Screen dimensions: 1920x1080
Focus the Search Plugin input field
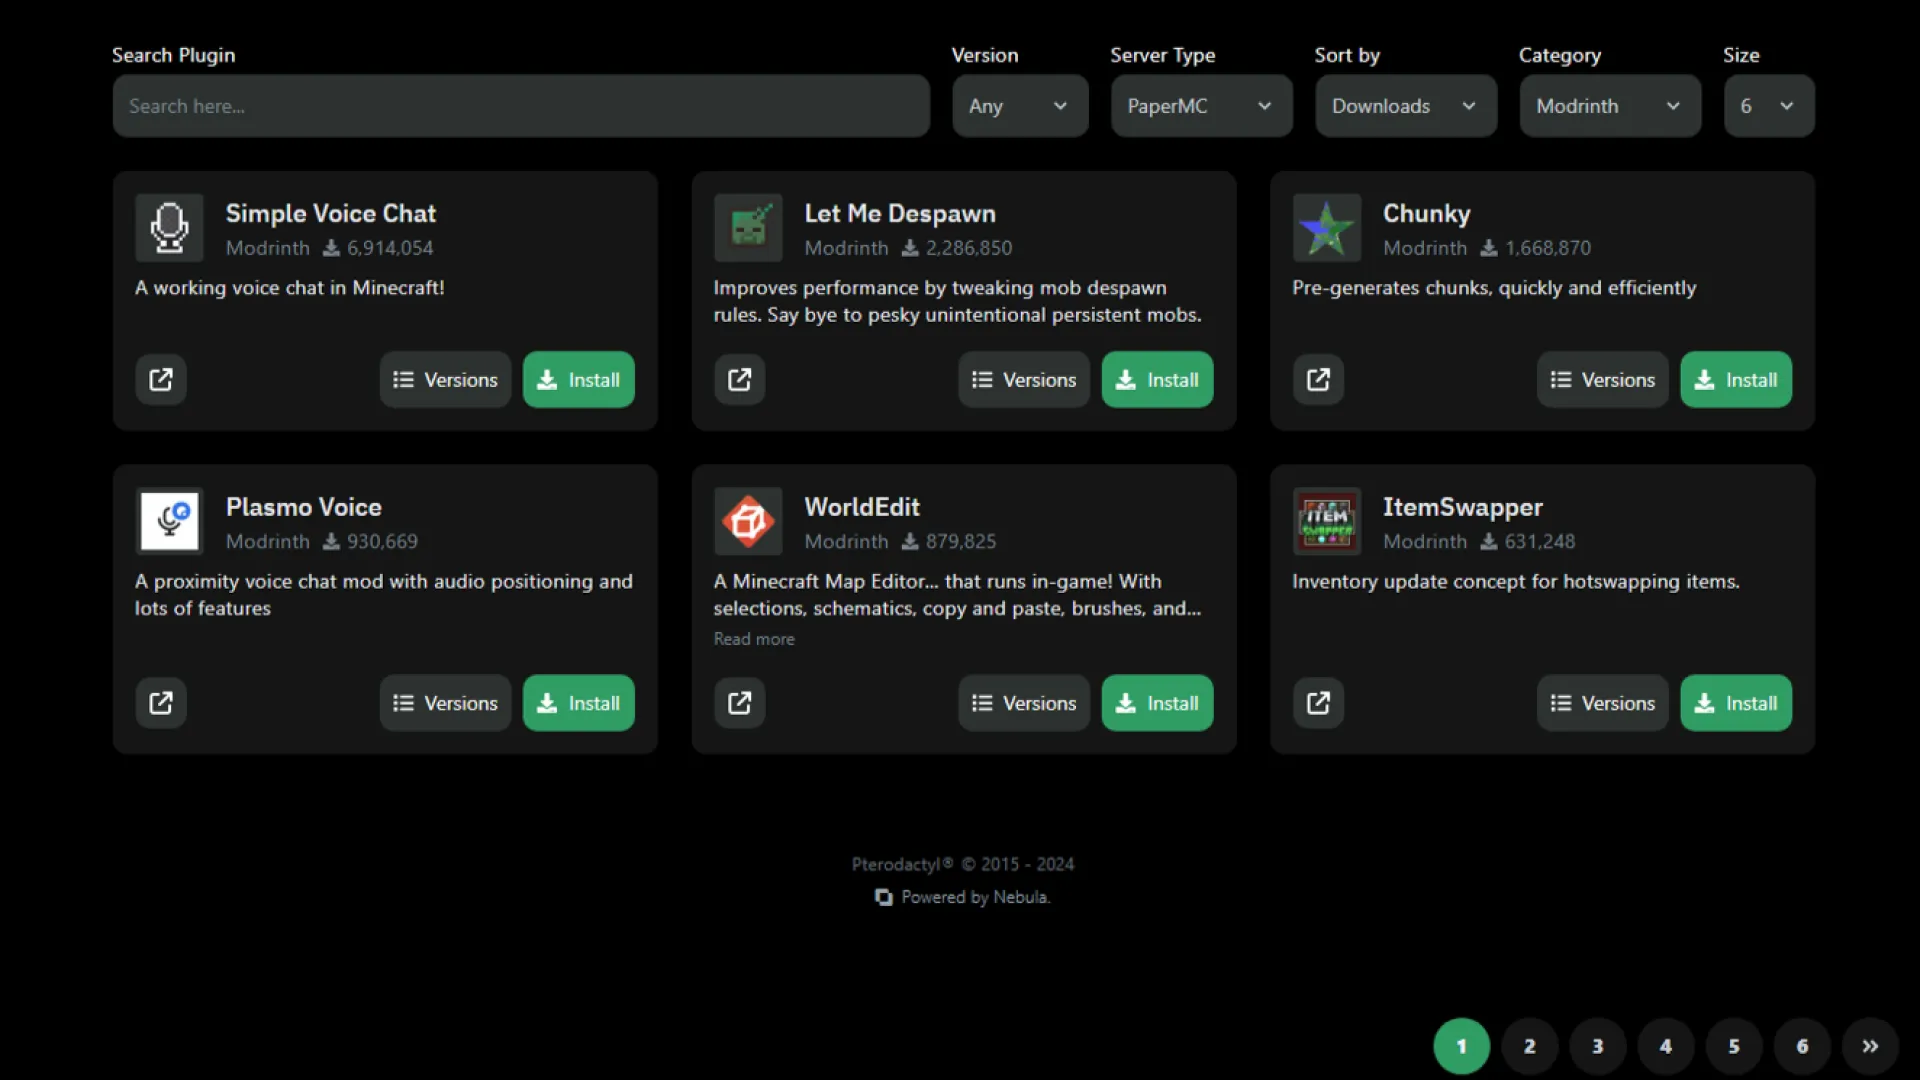point(520,106)
